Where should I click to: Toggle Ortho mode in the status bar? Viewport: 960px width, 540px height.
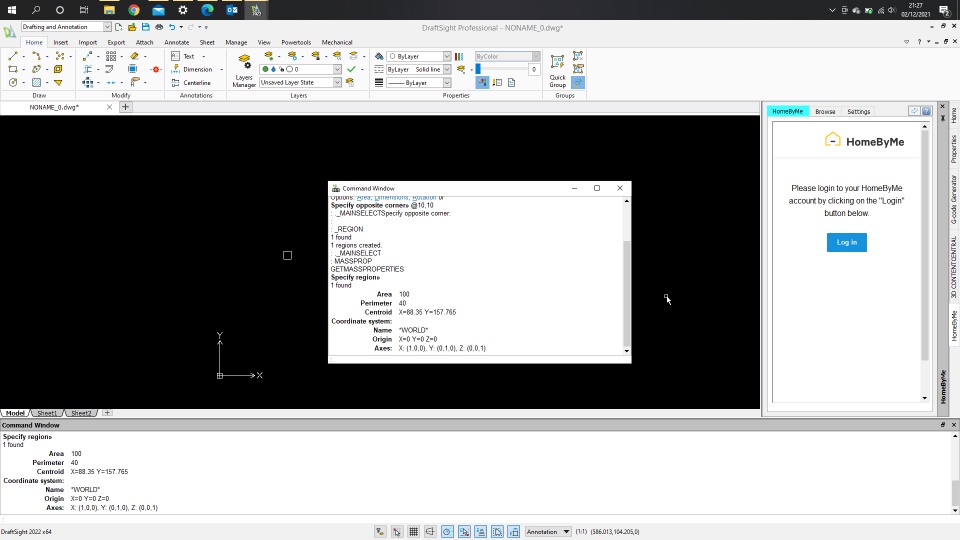[430, 531]
